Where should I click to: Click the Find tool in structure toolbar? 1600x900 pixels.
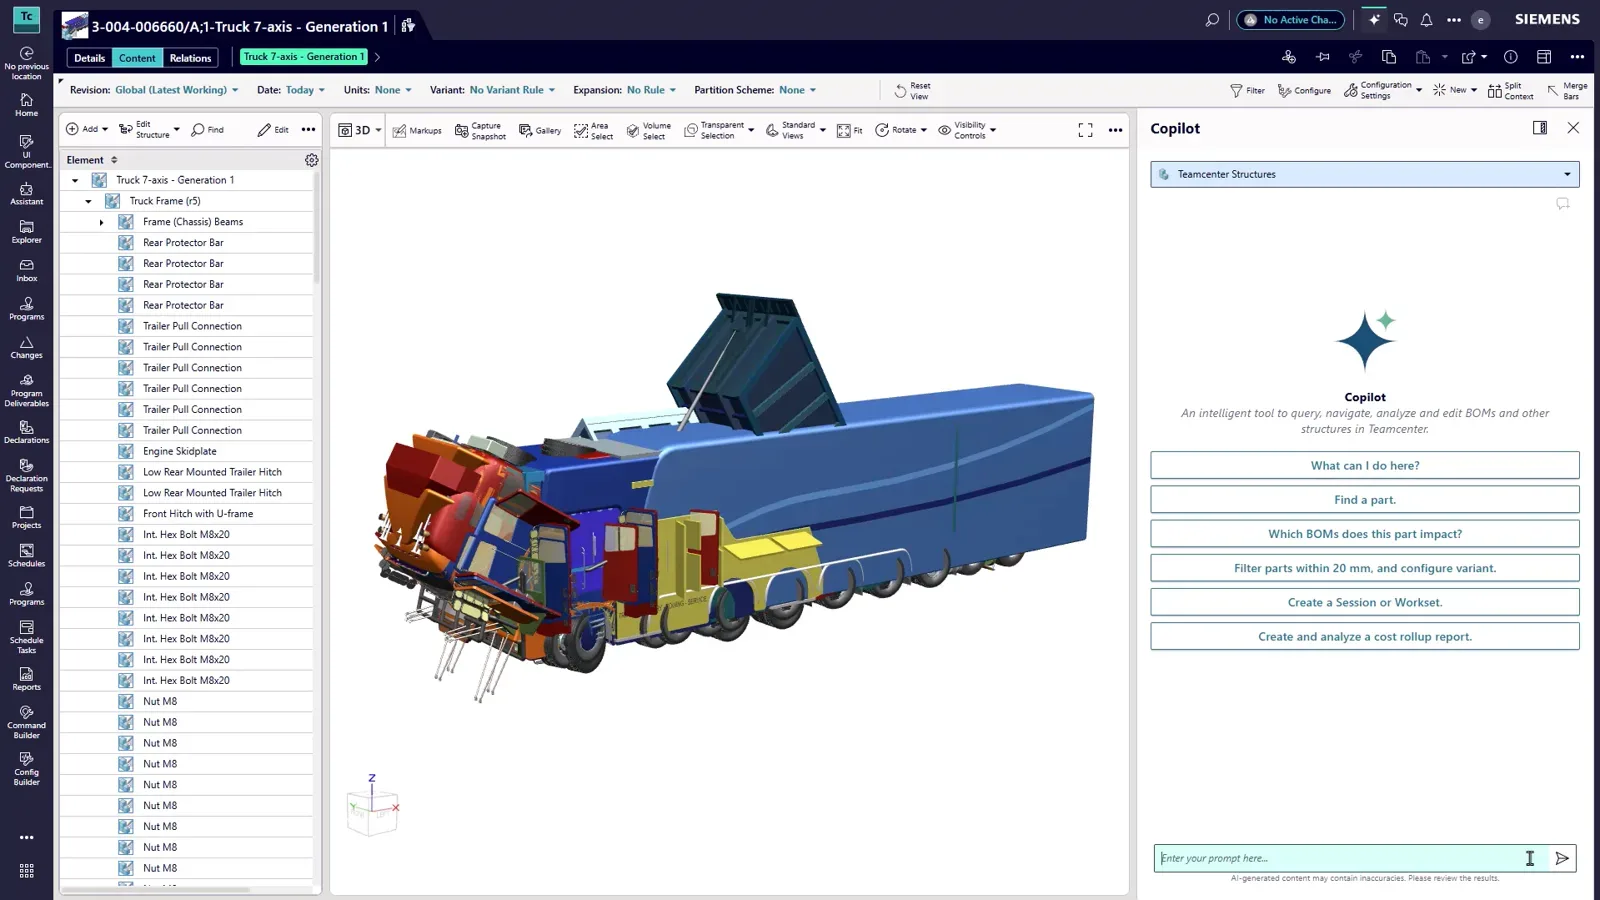tap(207, 129)
